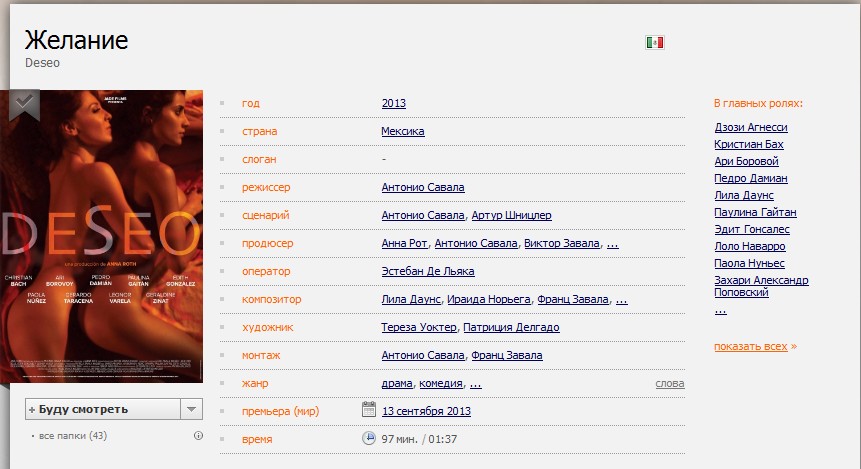
Task: Click Антонио Савала in продюсер row
Action: [x=476, y=243]
